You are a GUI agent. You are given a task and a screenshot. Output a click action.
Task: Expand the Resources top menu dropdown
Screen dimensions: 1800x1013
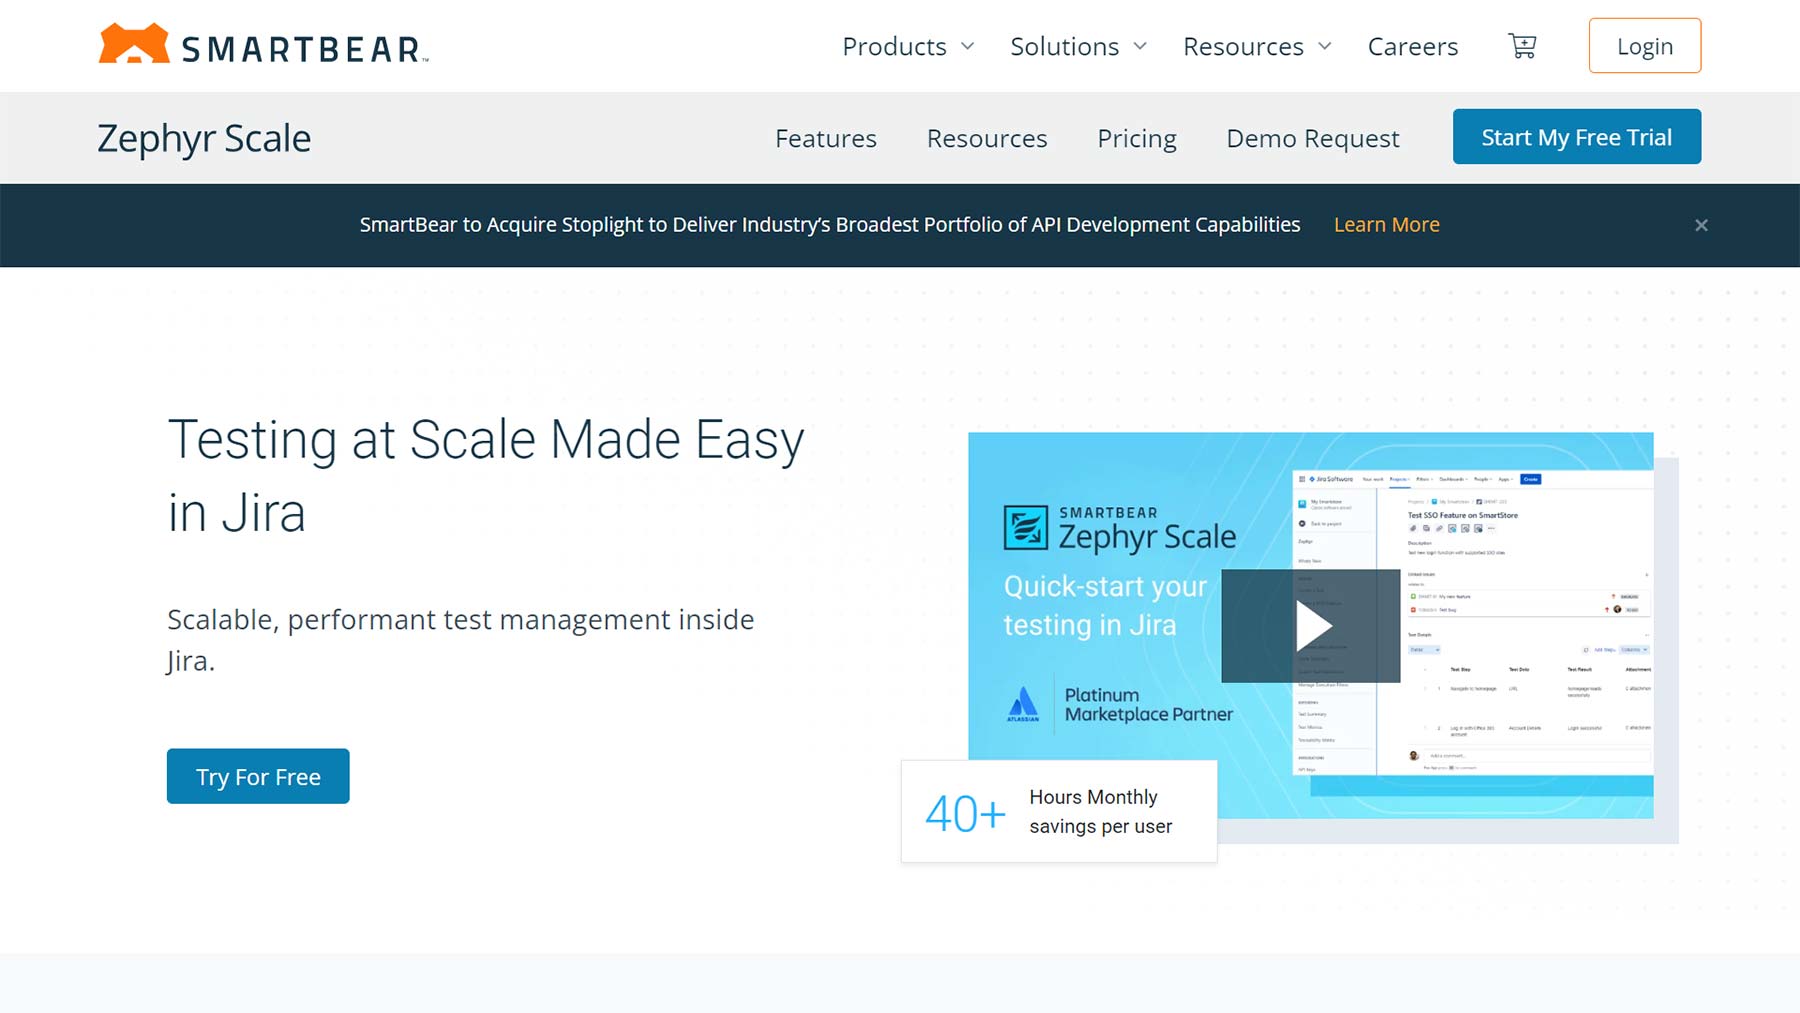click(x=1257, y=46)
